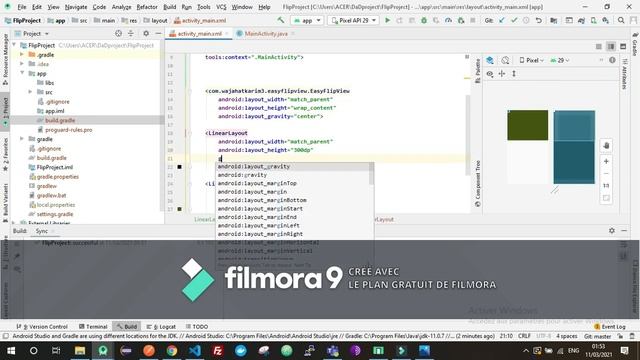Open the TODO tool window
Screen dimensions: 640x360
pyautogui.click(x=197, y=327)
